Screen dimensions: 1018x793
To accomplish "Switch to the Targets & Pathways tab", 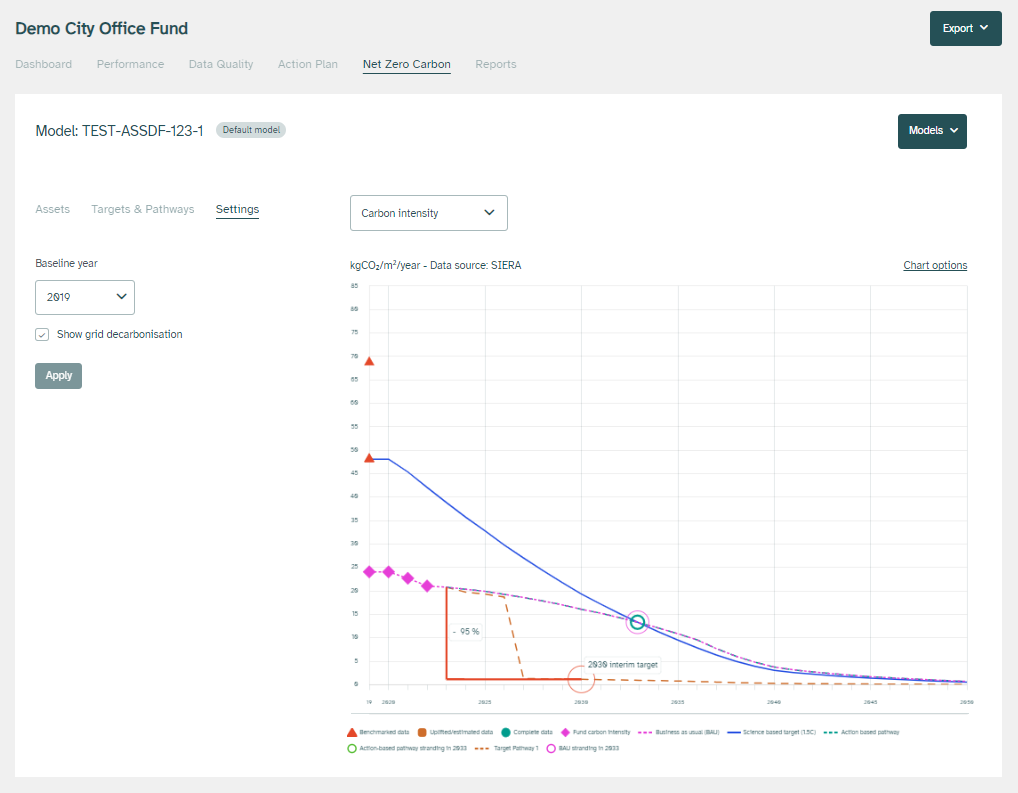I will [x=142, y=209].
